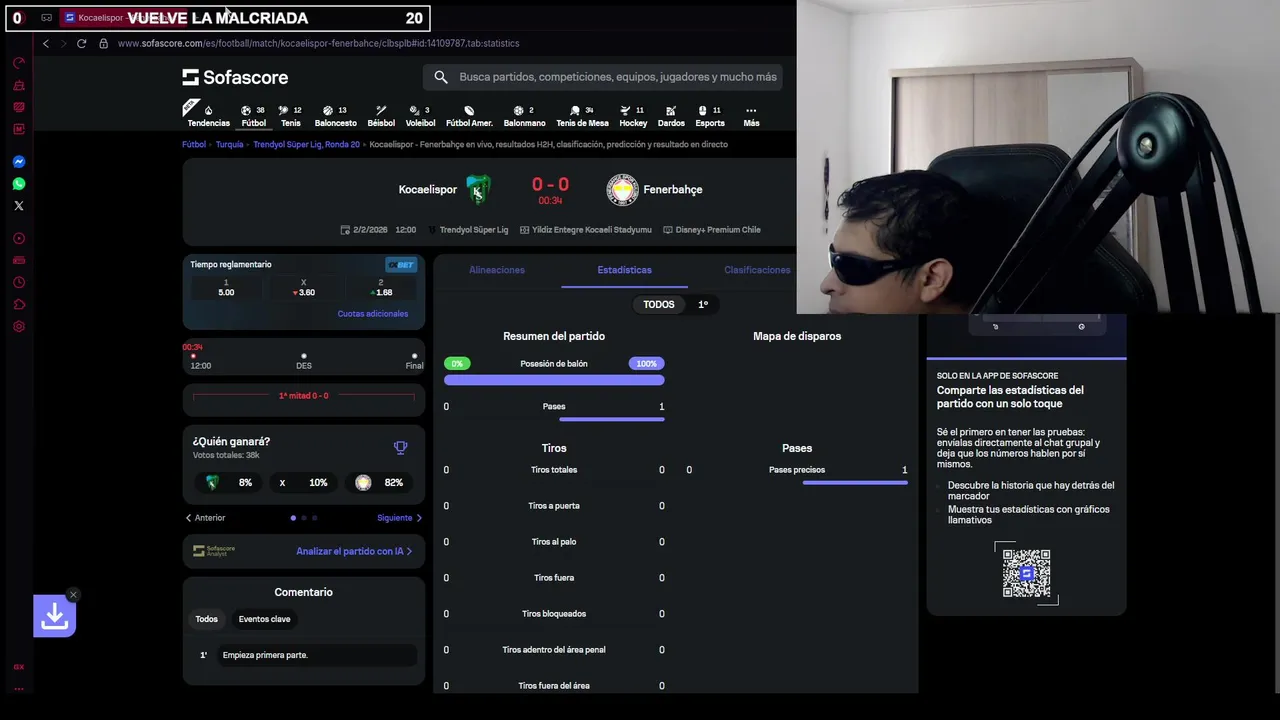Image resolution: width=1280 pixels, height=720 pixels.
Task: Open Hockey sport category
Action: [633, 116]
